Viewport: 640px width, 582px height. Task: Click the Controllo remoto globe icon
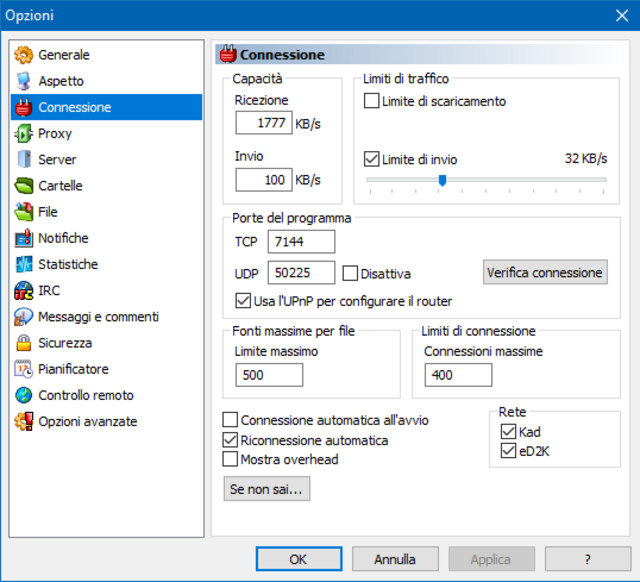click(23, 395)
